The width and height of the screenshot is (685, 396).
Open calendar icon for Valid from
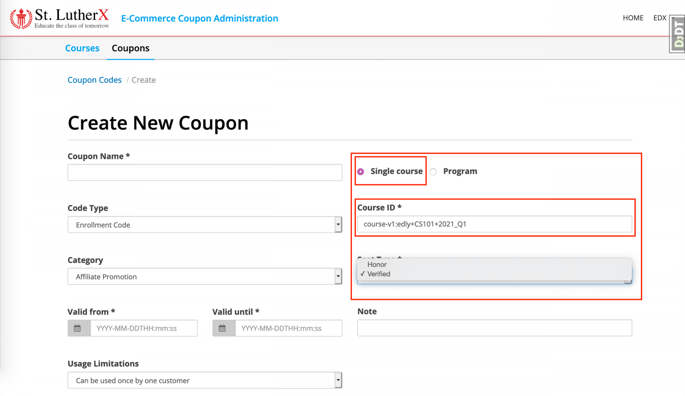tap(79, 328)
